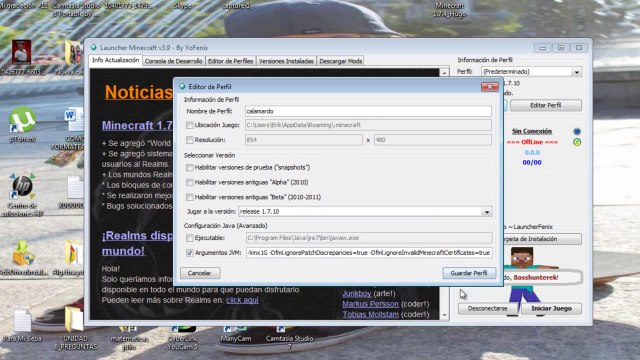The width and height of the screenshot is (640, 360).
Task: Switch to the Descargar Mods tab
Action: point(340,61)
